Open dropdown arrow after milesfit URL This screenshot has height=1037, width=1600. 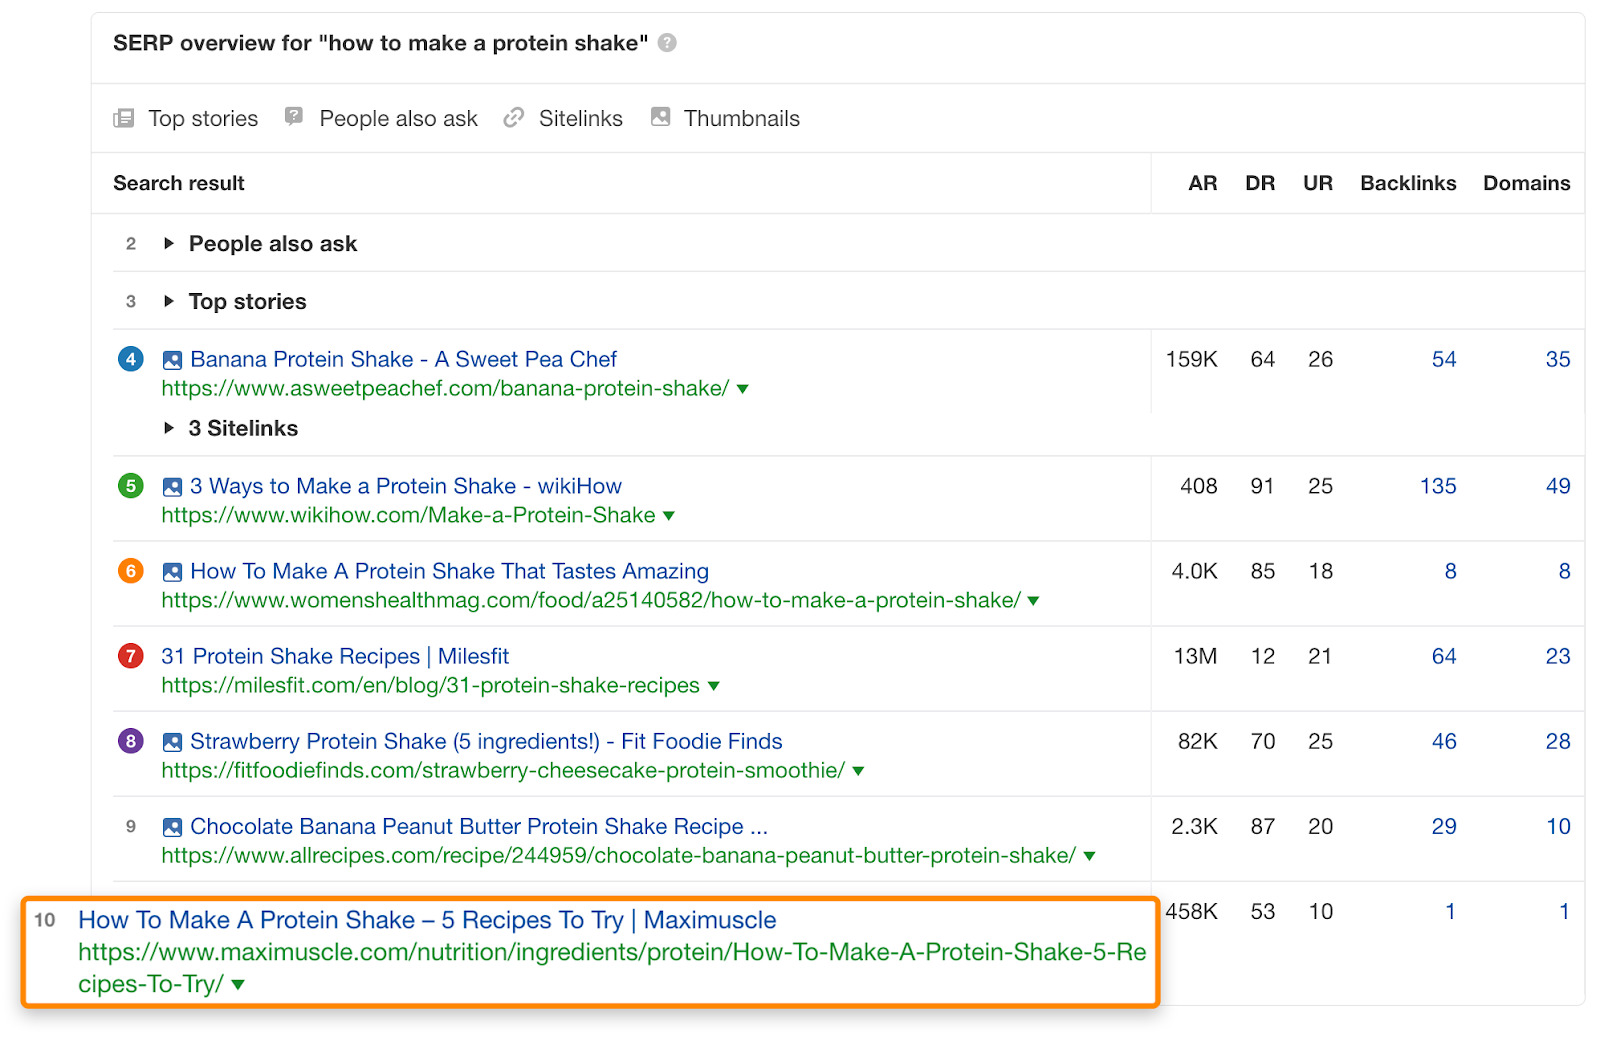pos(714,686)
